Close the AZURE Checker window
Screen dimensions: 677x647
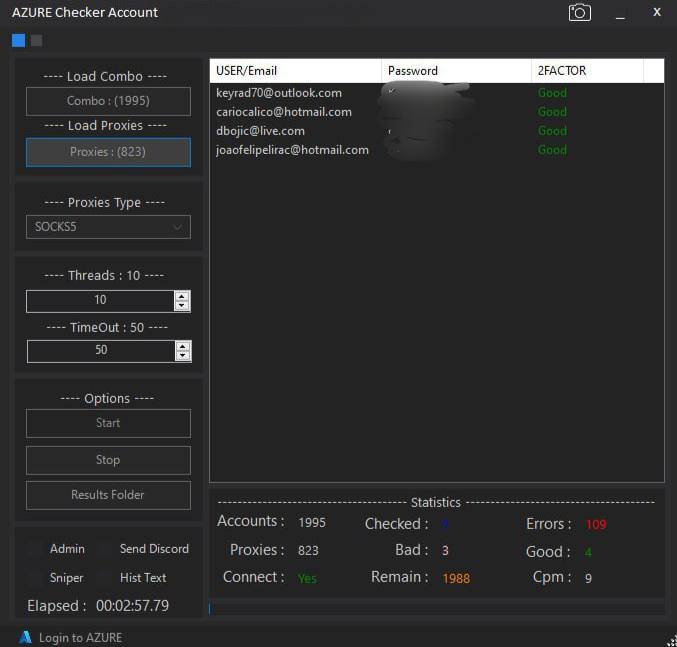[657, 12]
